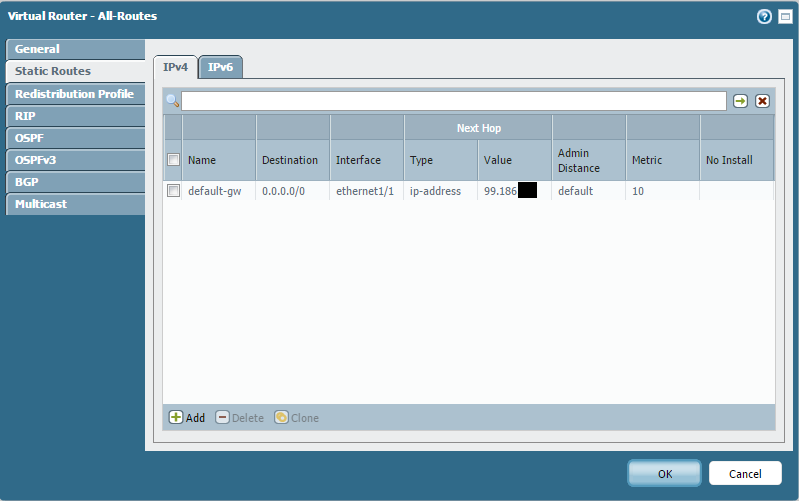Open the OSPF tab
The width and height of the screenshot is (799, 501).
pos(75,138)
